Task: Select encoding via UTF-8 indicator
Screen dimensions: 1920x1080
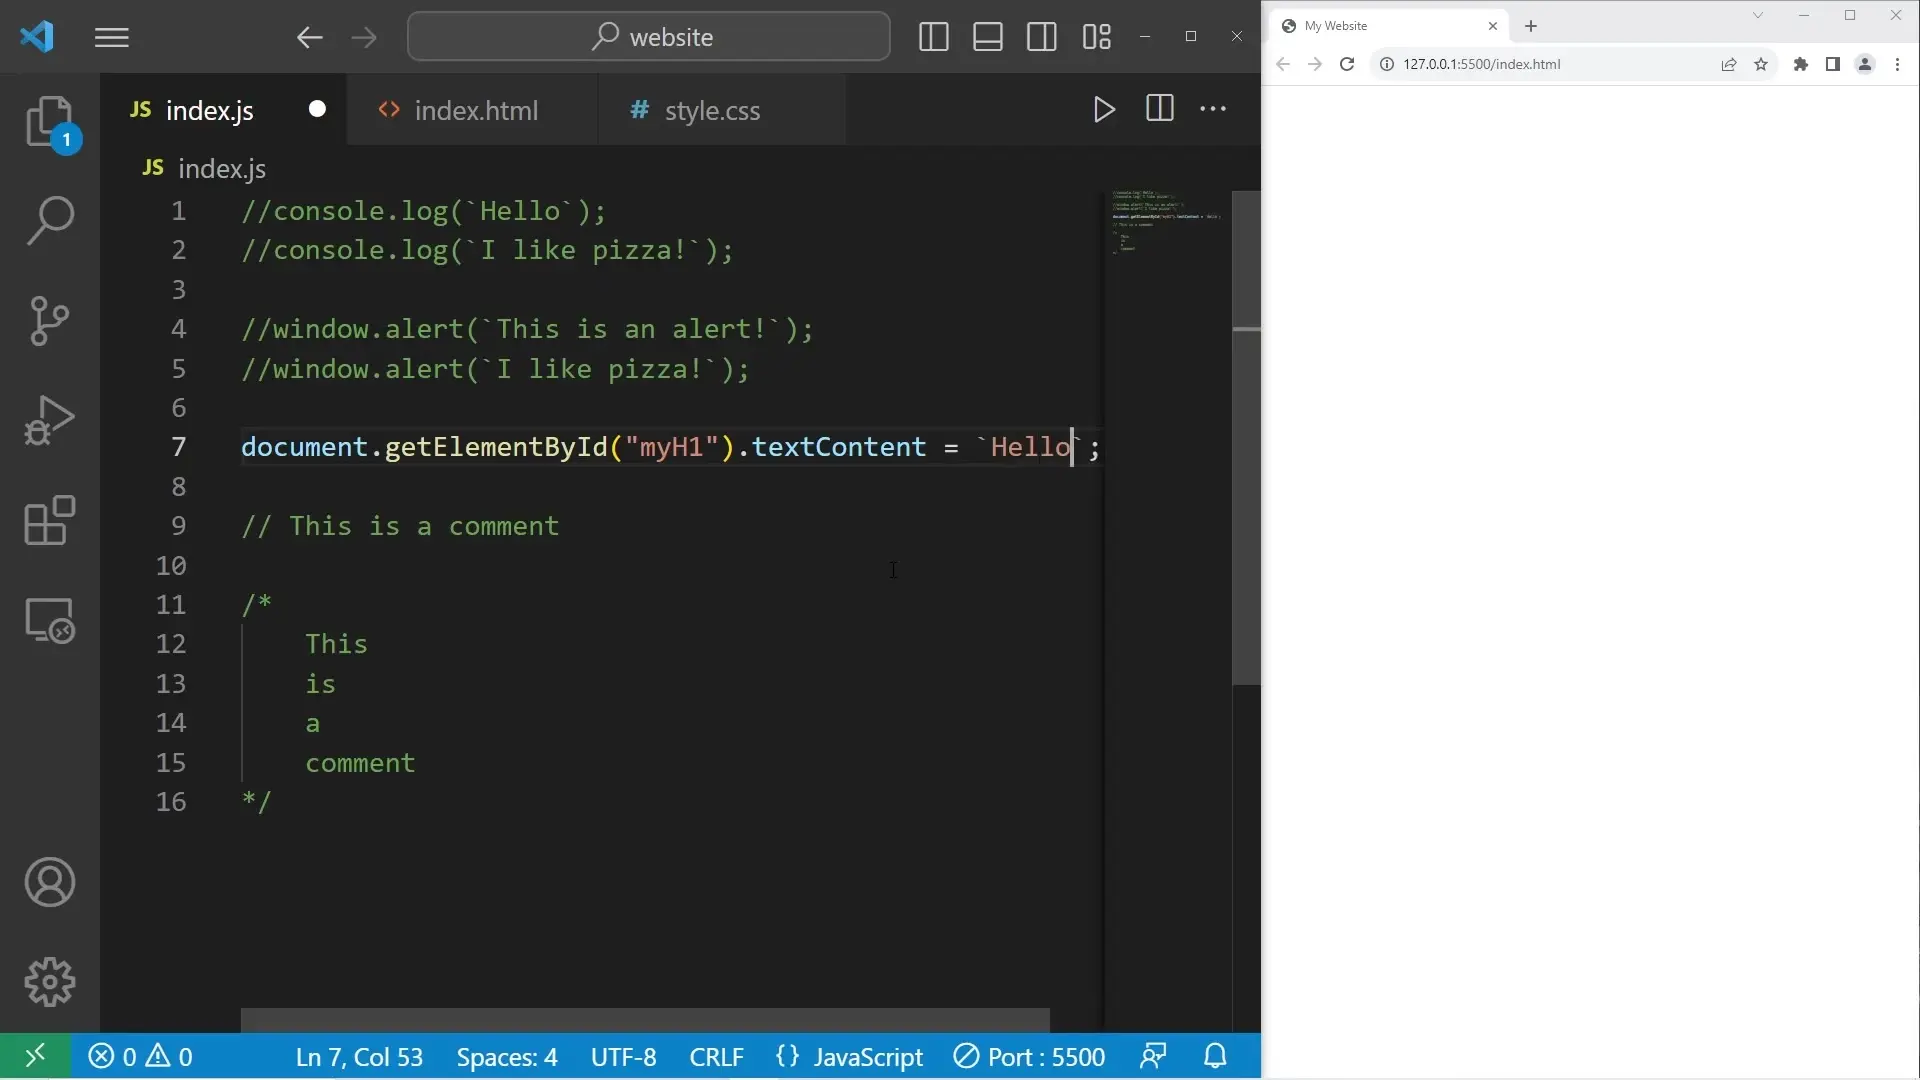Action: tap(623, 1057)
